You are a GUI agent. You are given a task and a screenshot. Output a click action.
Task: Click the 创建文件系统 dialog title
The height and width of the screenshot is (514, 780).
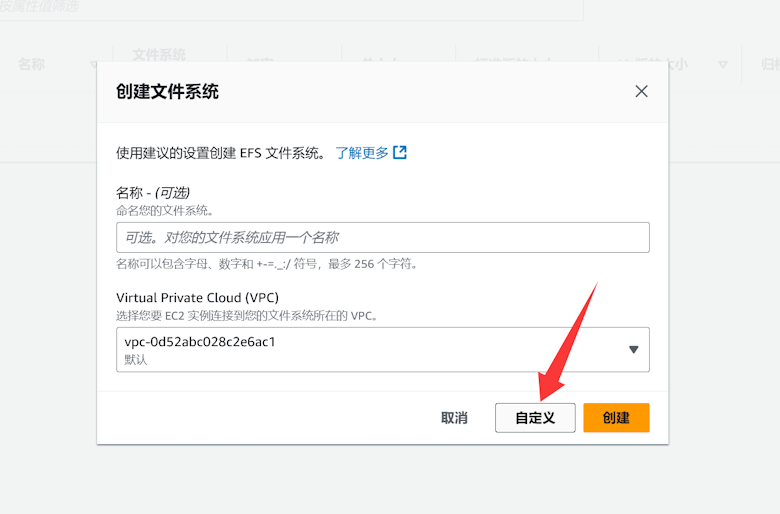167,92
